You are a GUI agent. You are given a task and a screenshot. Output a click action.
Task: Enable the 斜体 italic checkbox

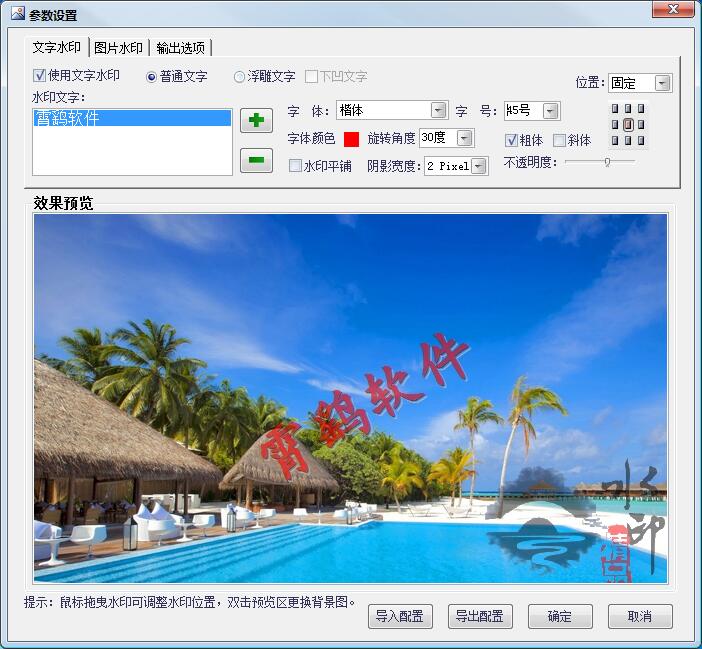(x=559, y=141)
